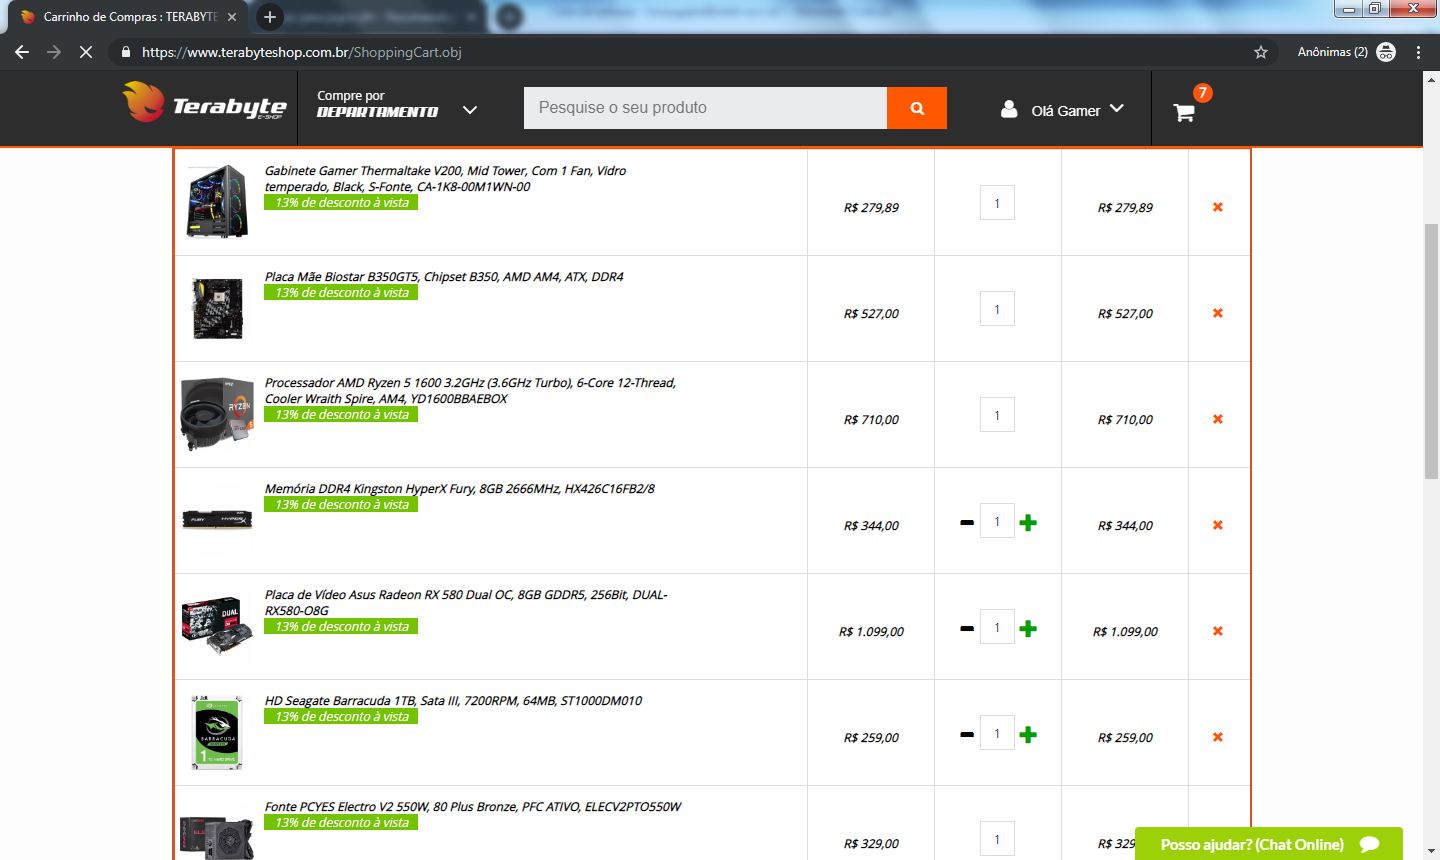Viewport: 1440px width, 860px height.
Task: Click quantity field for Radeon RX 580
Action: [997, 627]
